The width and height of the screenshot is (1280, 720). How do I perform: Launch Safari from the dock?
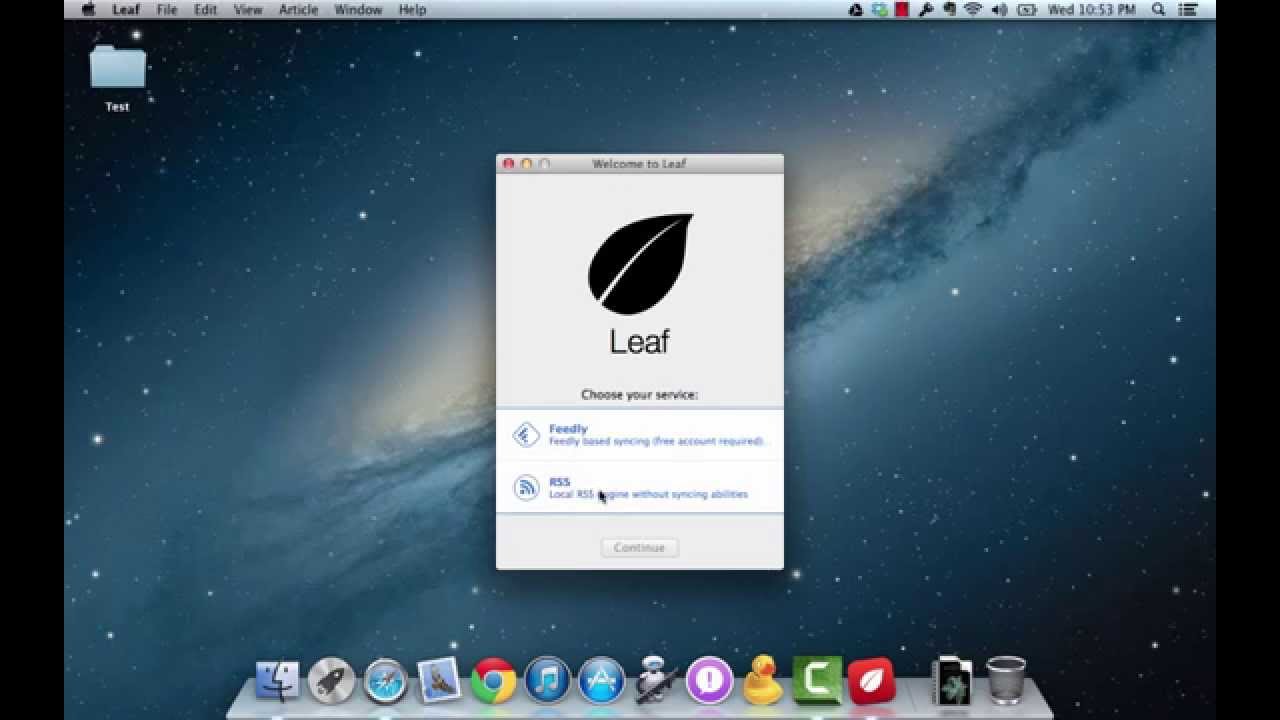tap(386, 681)
